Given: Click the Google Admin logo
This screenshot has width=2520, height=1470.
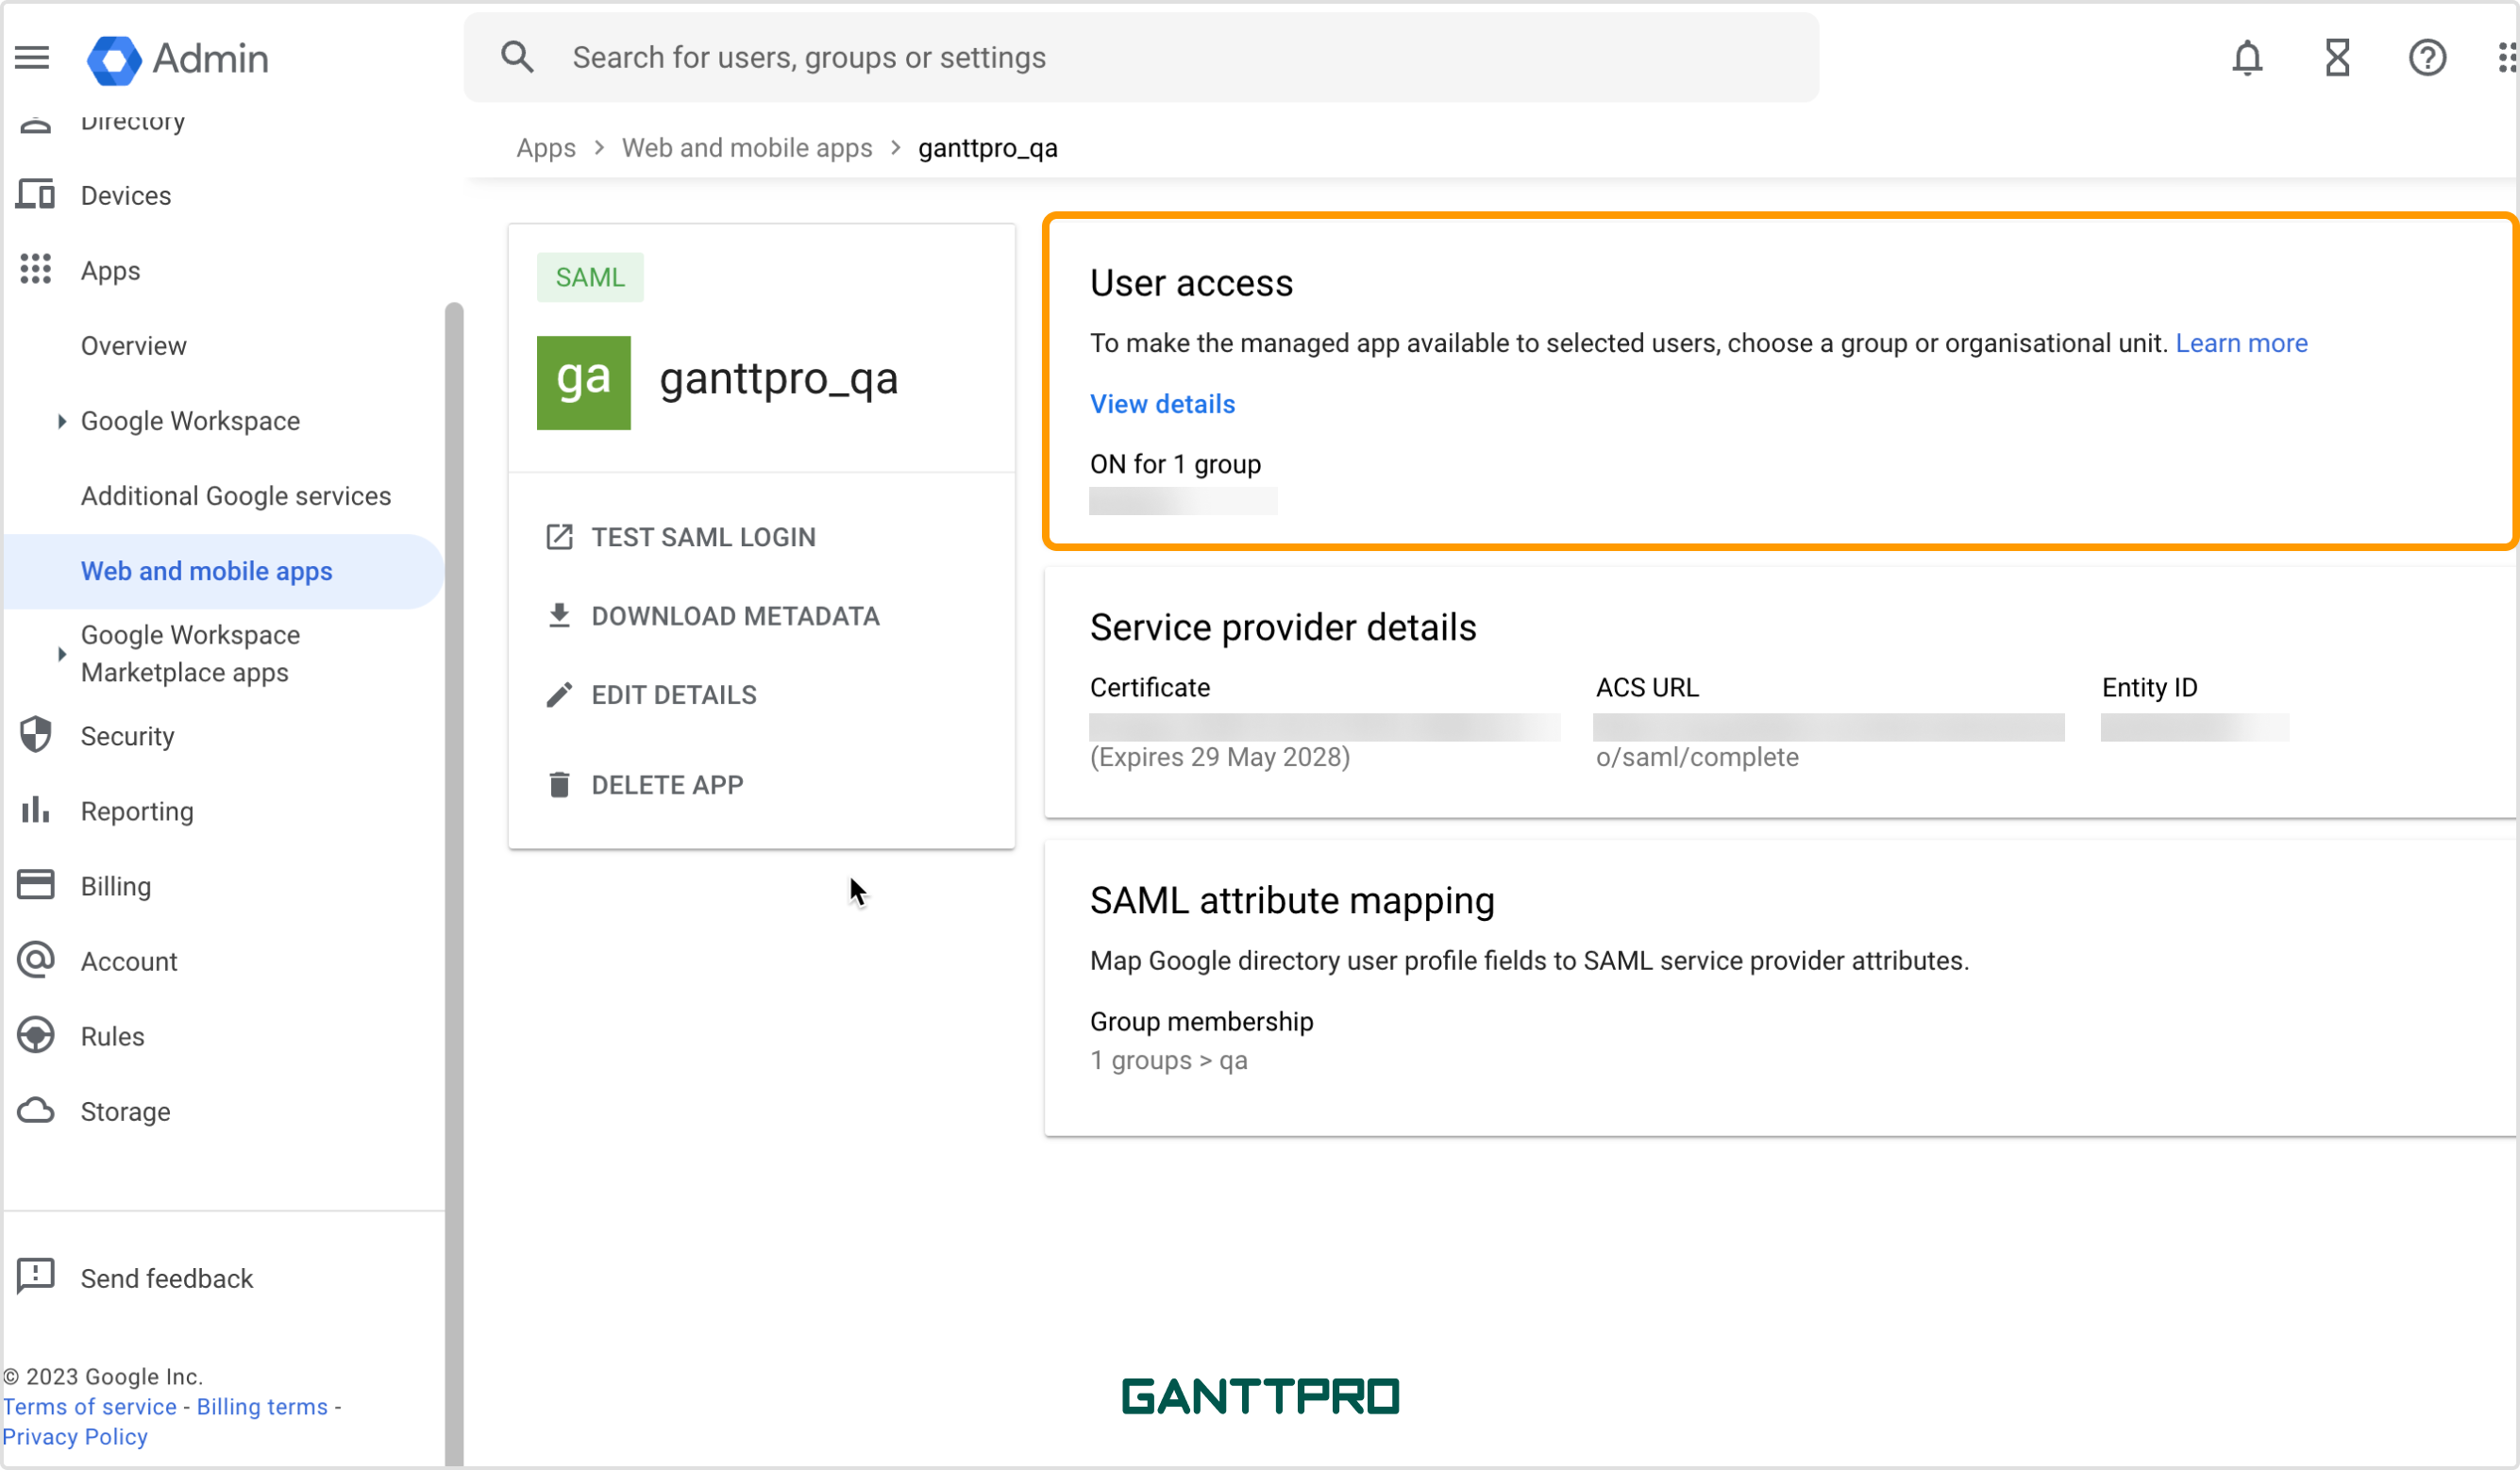Looking at the screenshot, I should point(178,59).
